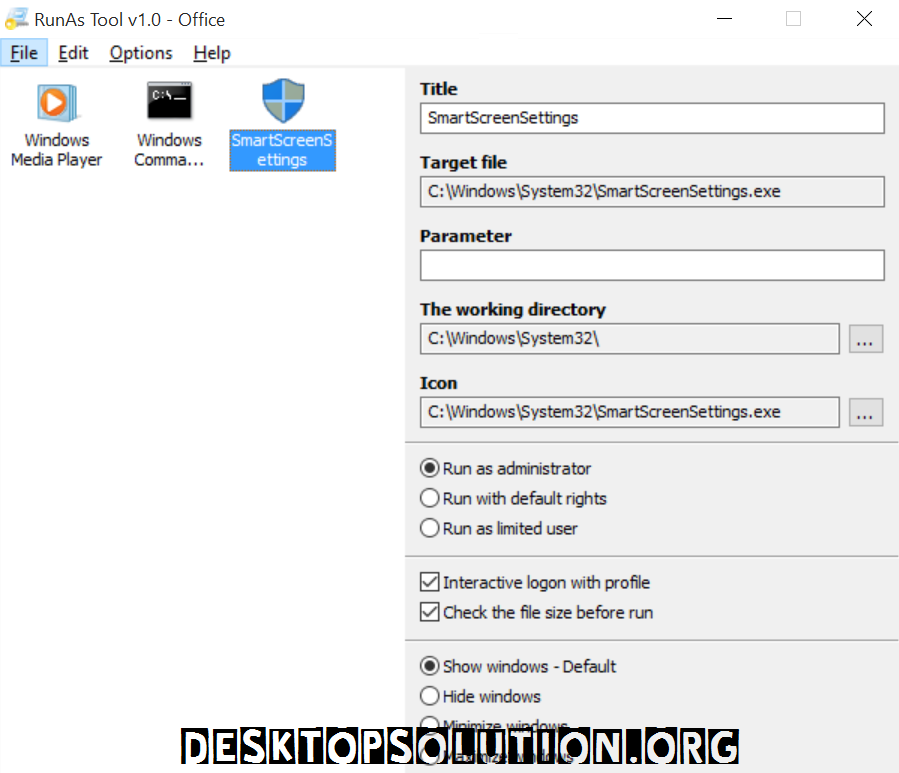Click into the Title input field
The height and width of the screenshot is (773, 899).
tap(652, 118)
